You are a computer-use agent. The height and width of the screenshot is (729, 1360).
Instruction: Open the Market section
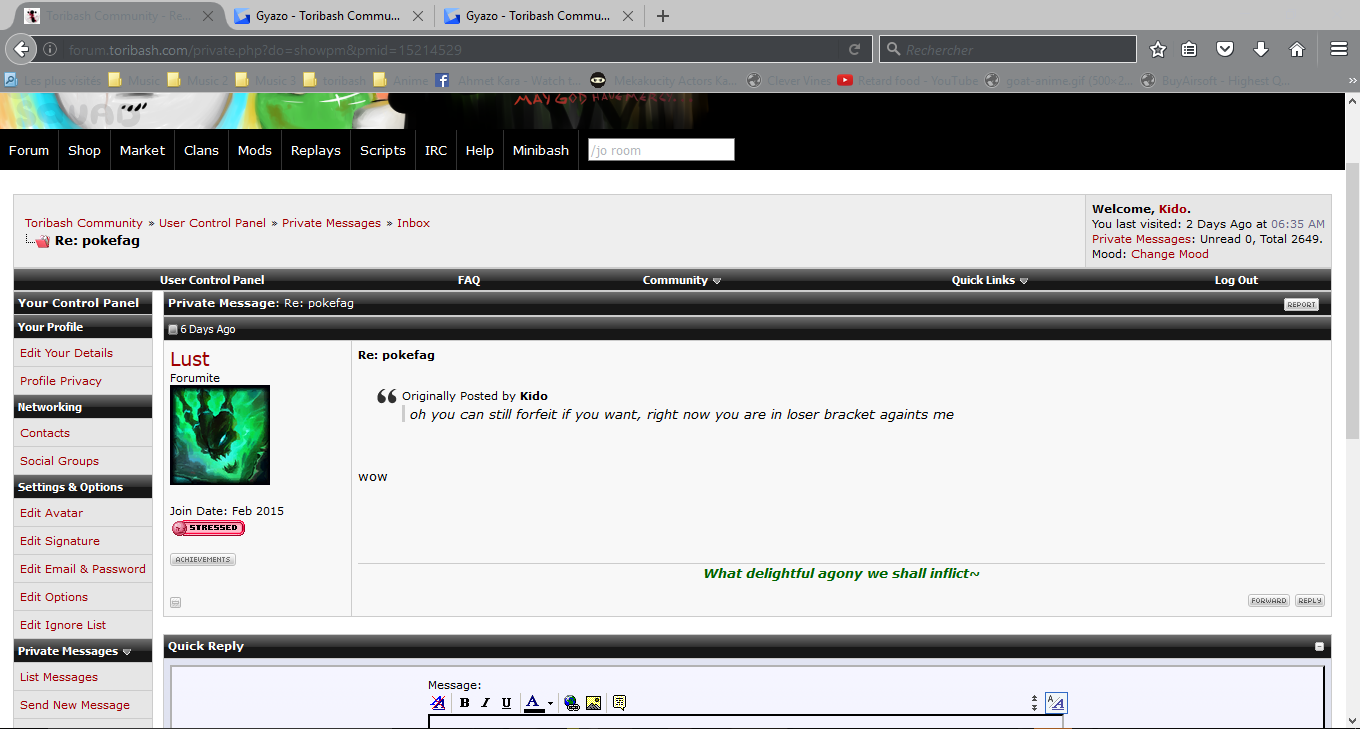click(142, 150)
